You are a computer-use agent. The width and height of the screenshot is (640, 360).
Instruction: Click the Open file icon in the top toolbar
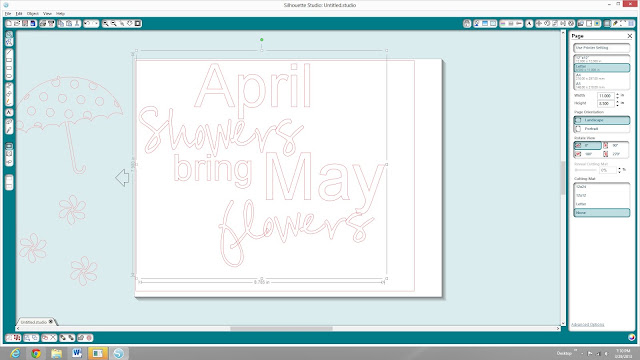pyautogui.click(x=17, y=24)
